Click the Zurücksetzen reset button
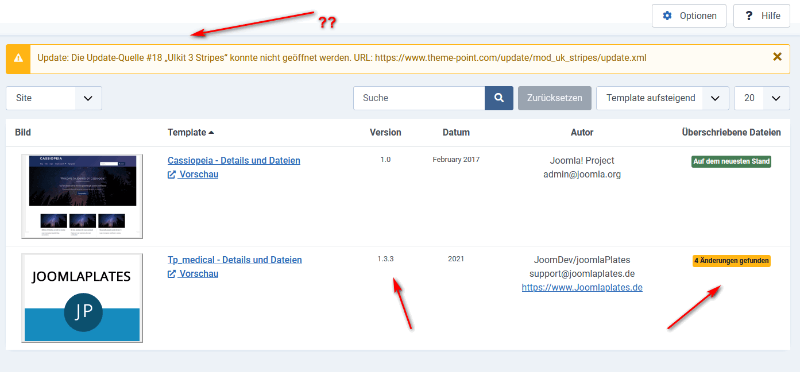This screenshot has width=800, height=372. coord(555,98)
